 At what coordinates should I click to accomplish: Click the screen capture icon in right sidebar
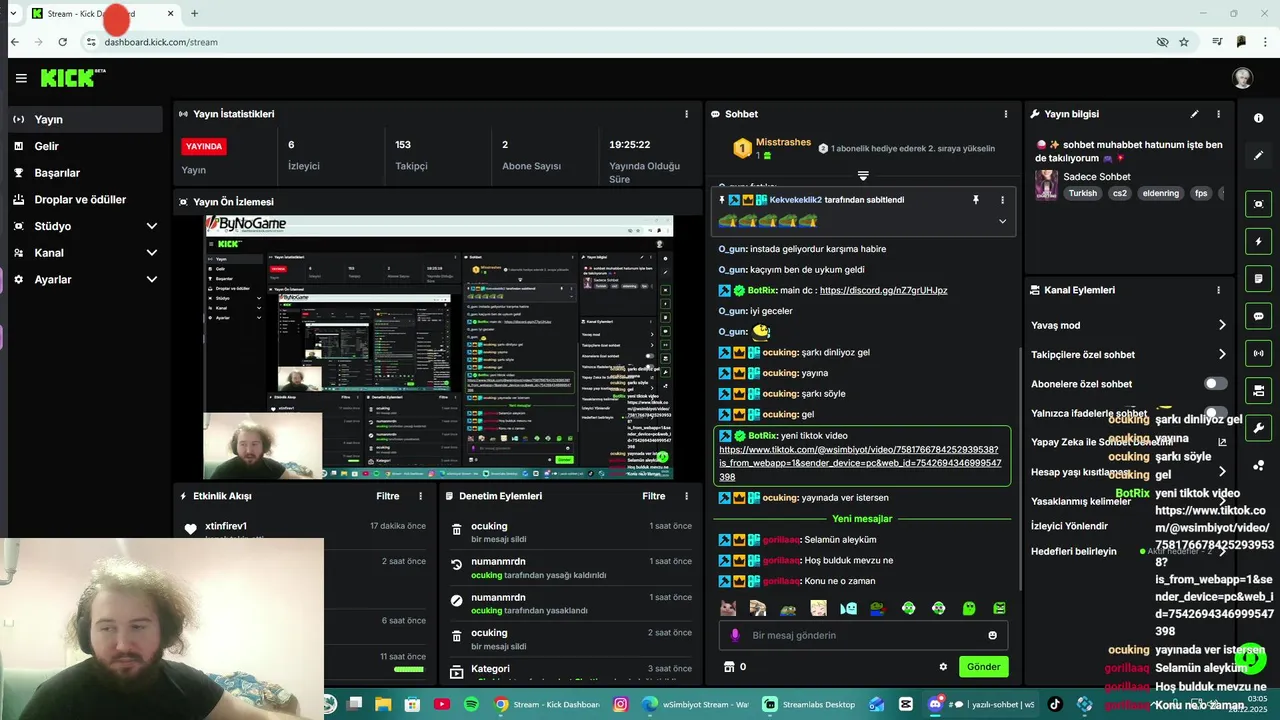(1258, 204)
